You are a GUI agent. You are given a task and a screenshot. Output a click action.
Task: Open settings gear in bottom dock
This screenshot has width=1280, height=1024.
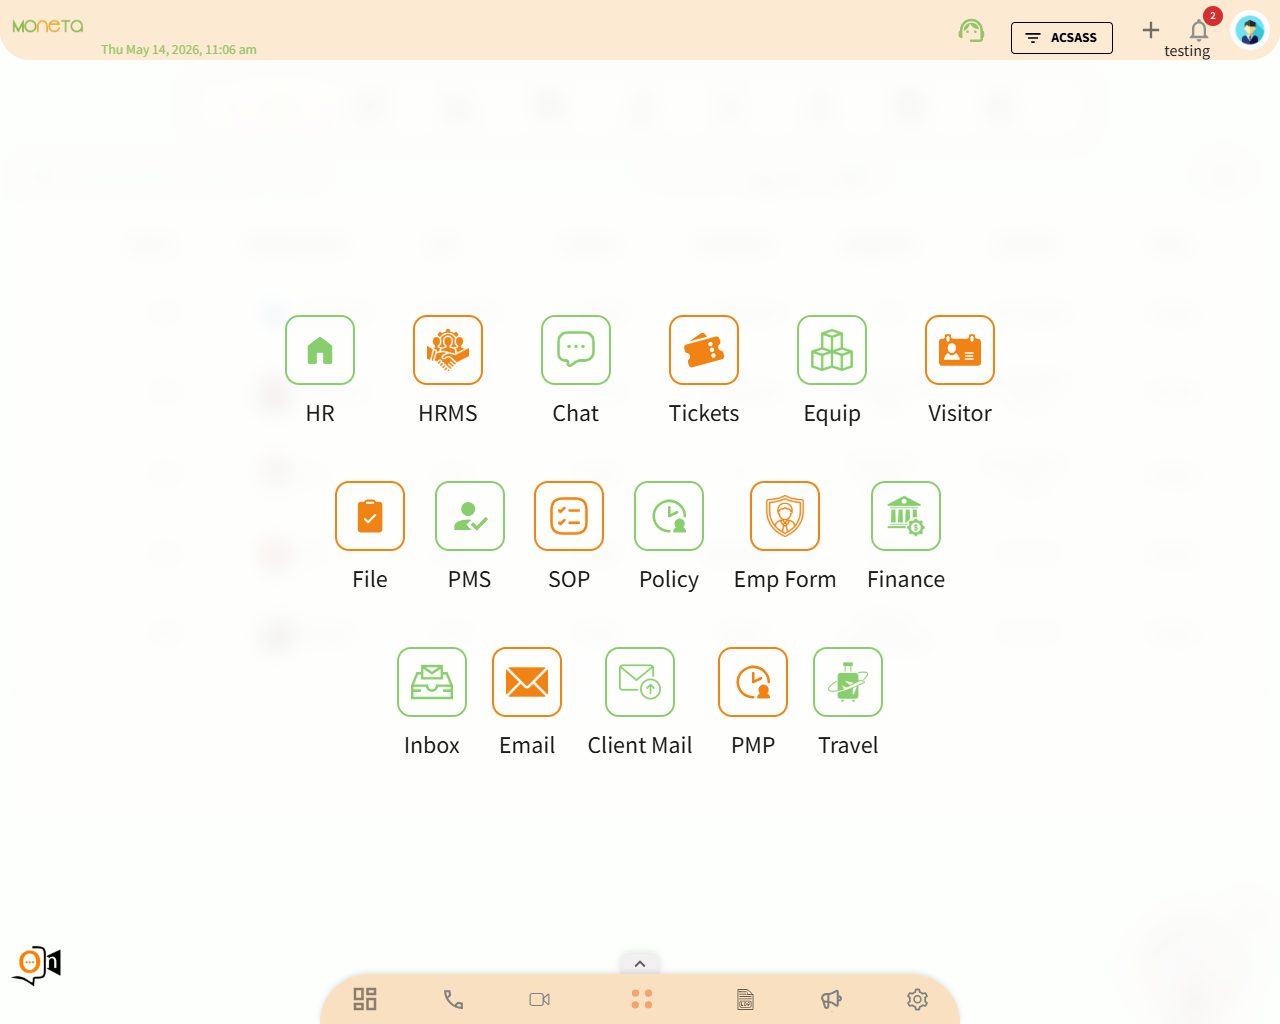917,999
